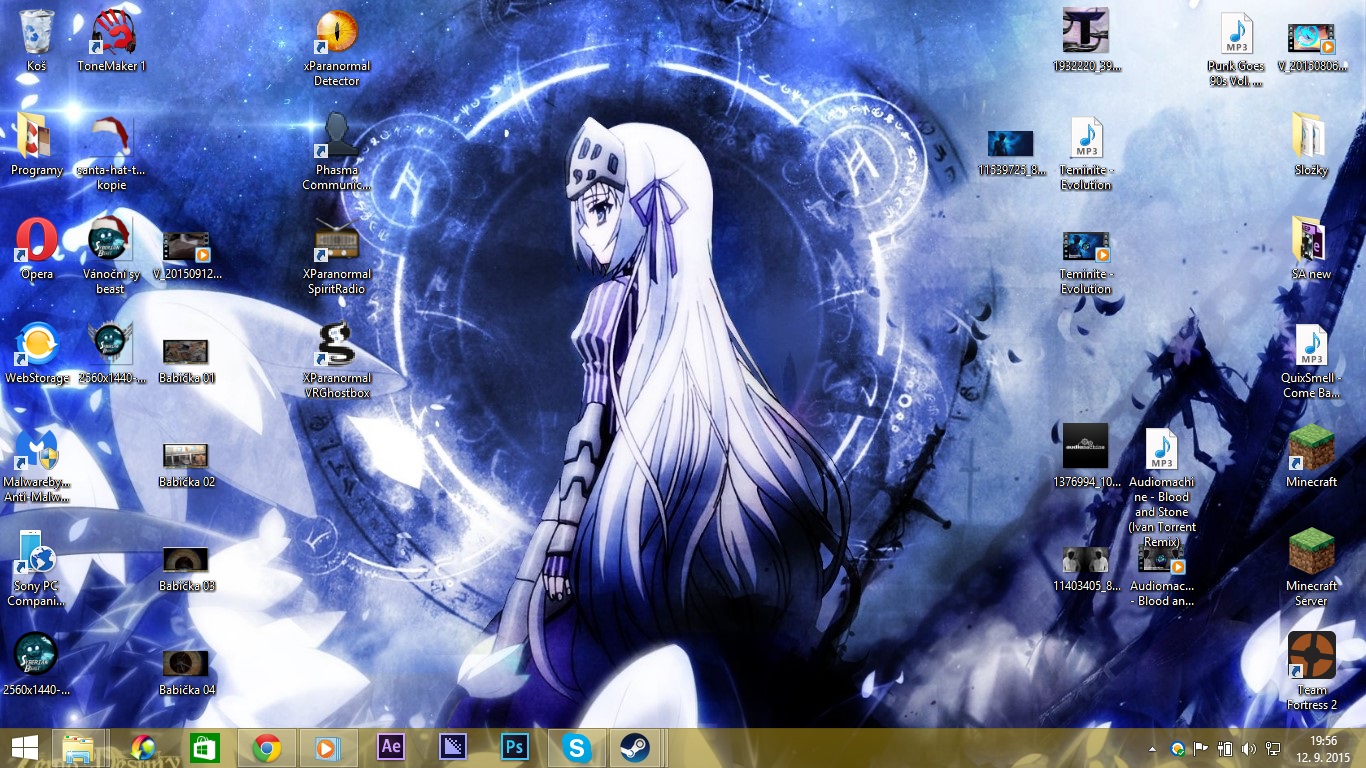Open the volume control in system tray

pyautogui.click(x=1248, y=748)
